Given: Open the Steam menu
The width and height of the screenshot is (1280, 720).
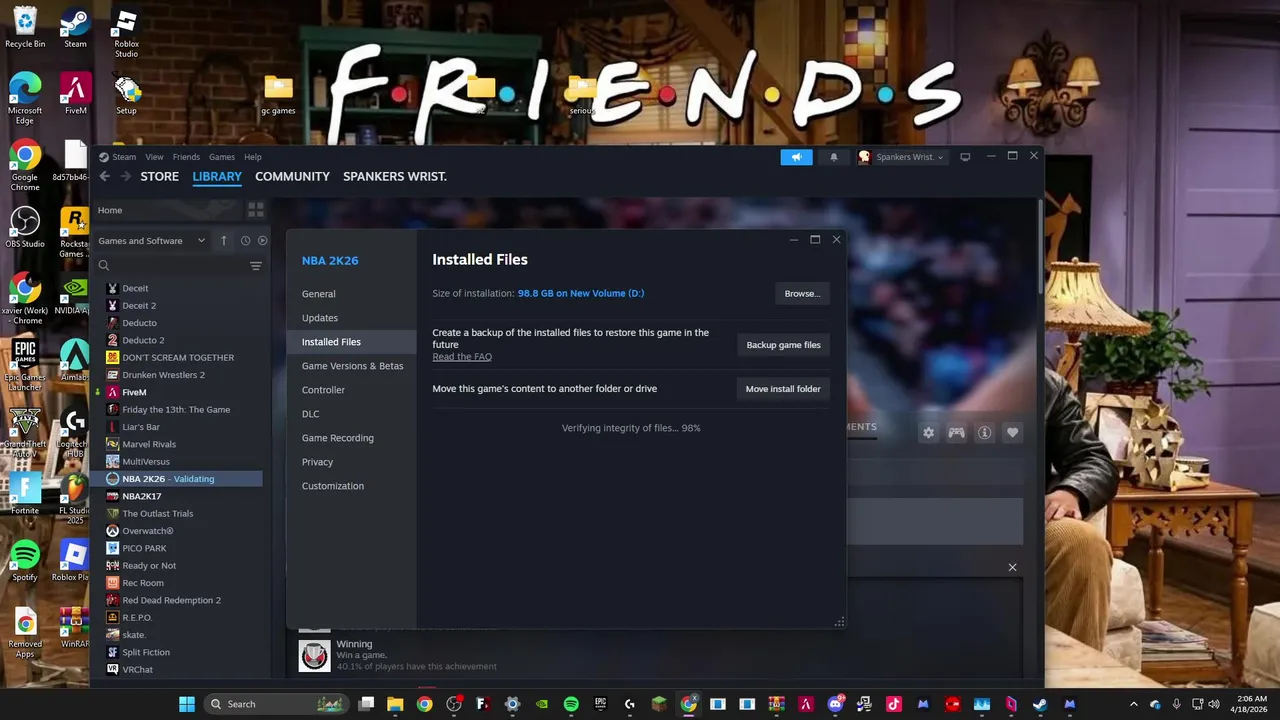Looking at the screenshot, I should 124,157.
